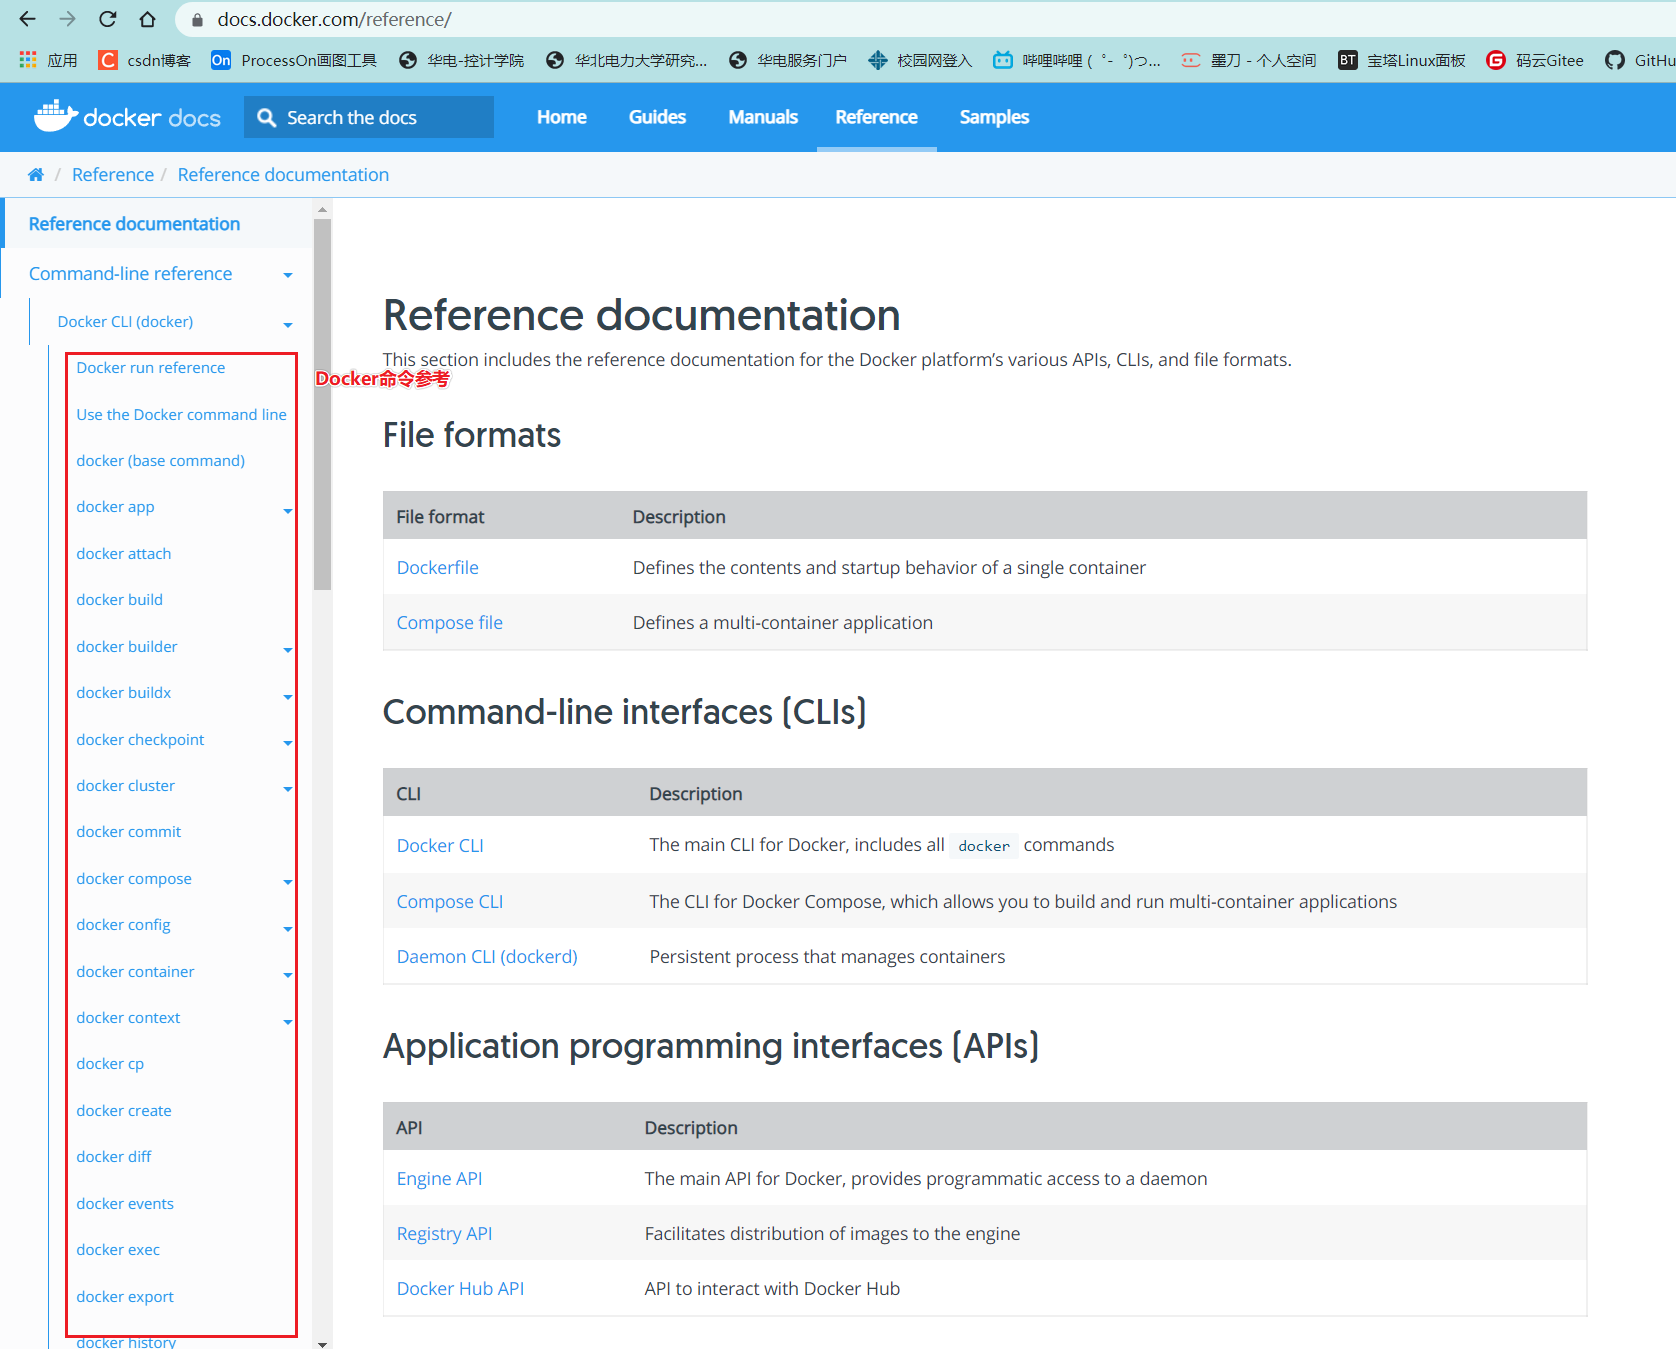Click the padlock site info icon
This screenshot has height=1349, width=1676.
click(197, 20)
